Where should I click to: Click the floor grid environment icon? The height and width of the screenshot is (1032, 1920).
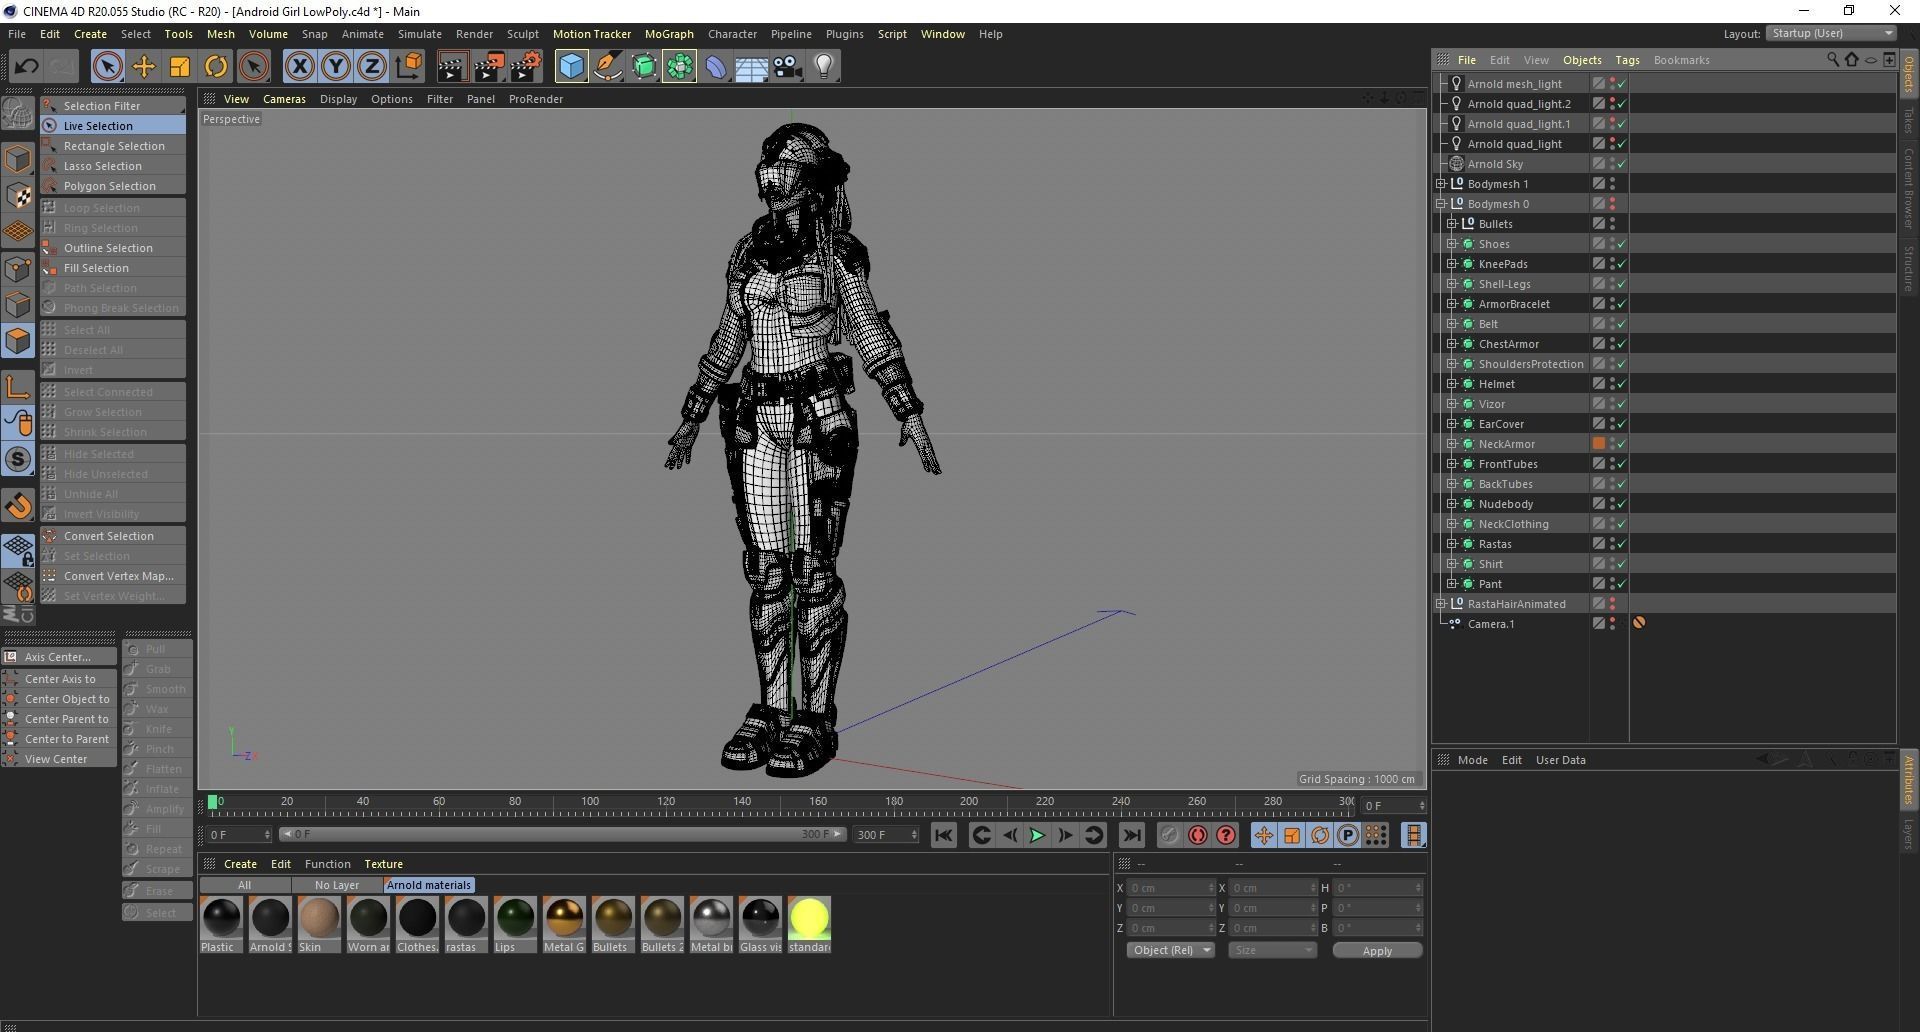tap(751, 67)
